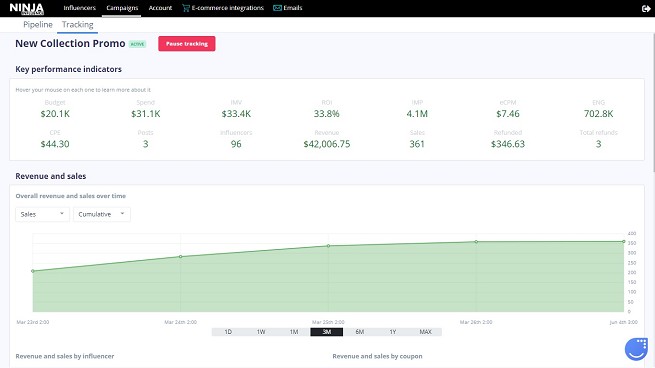Click the Sales count 361
This screenshot has height=368, width=655.
(x=417, y=144)
